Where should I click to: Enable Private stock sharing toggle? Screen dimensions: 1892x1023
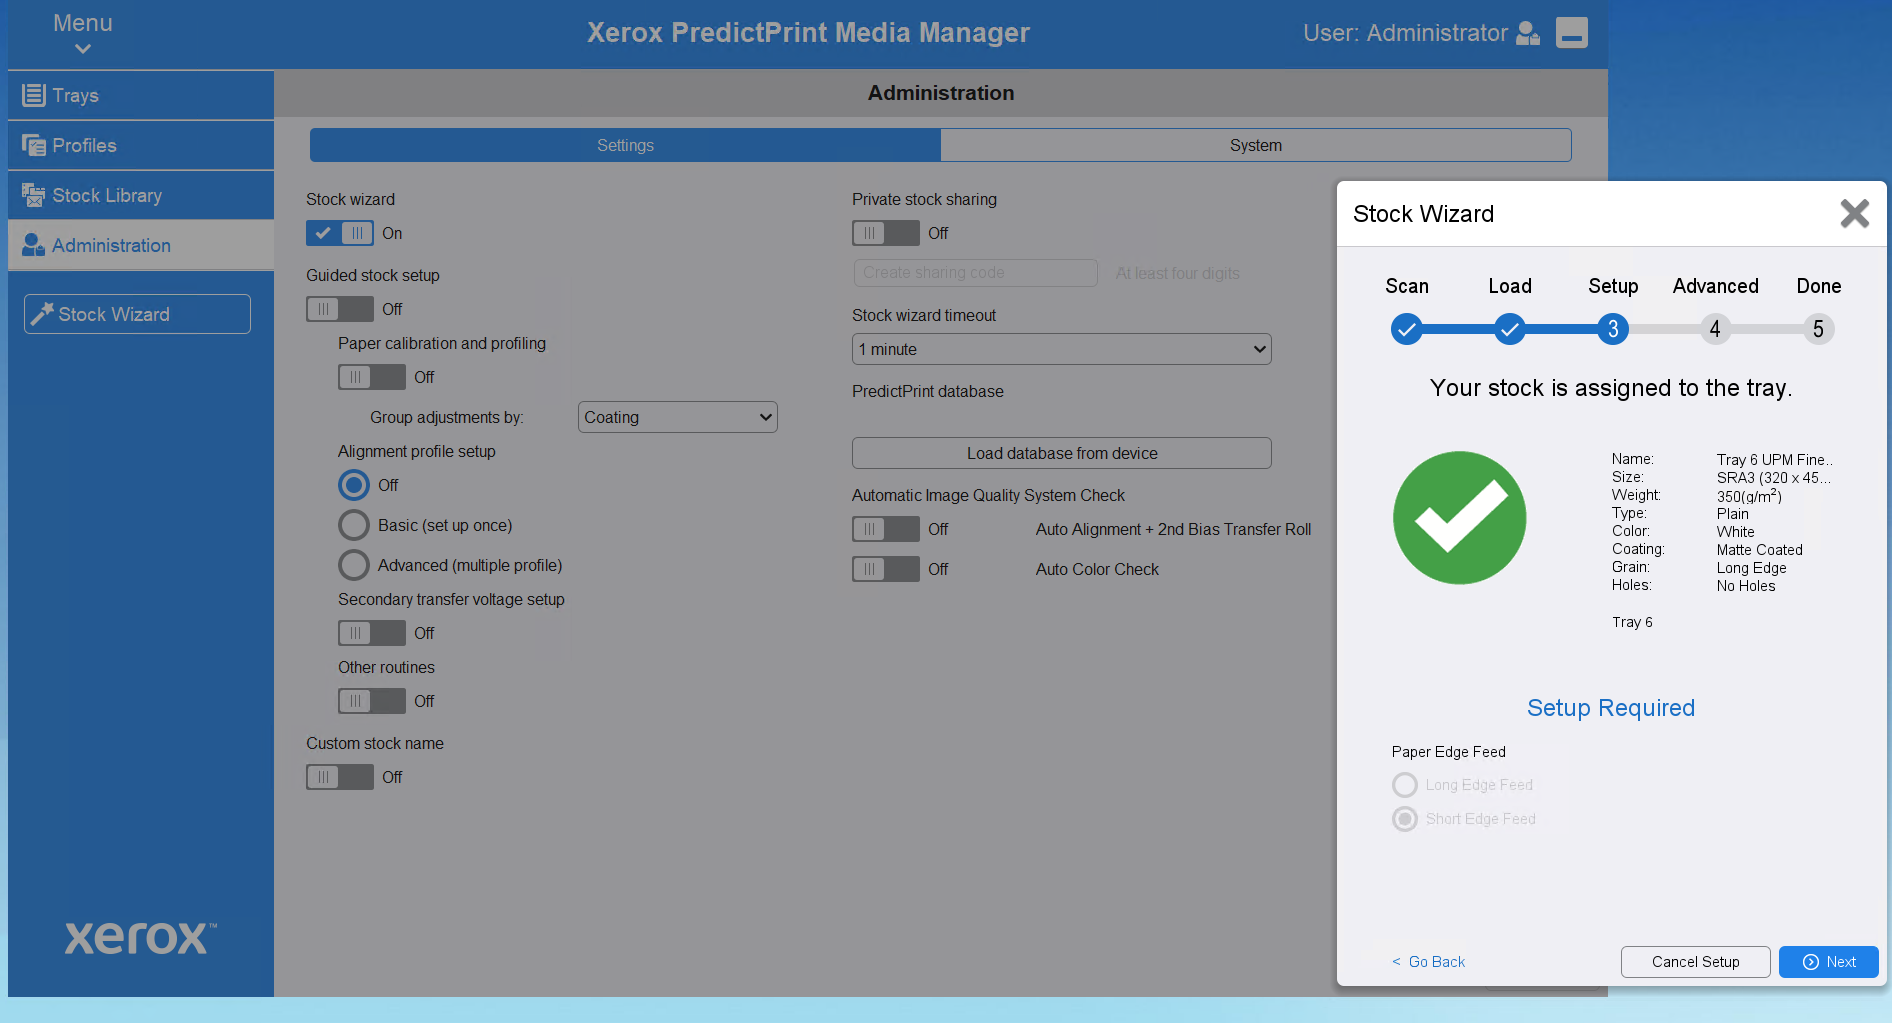886,233
